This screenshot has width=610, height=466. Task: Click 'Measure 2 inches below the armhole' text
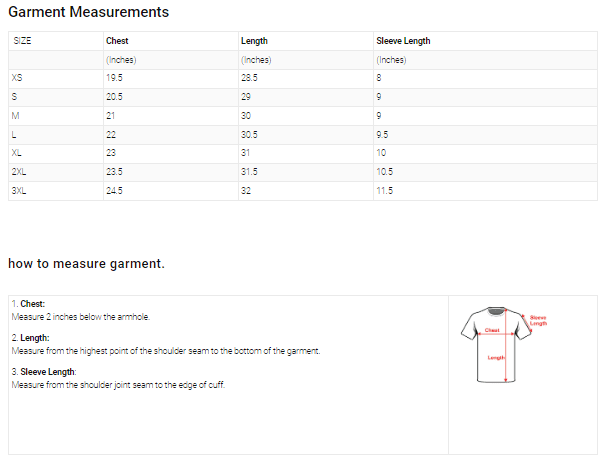point(80,316)
